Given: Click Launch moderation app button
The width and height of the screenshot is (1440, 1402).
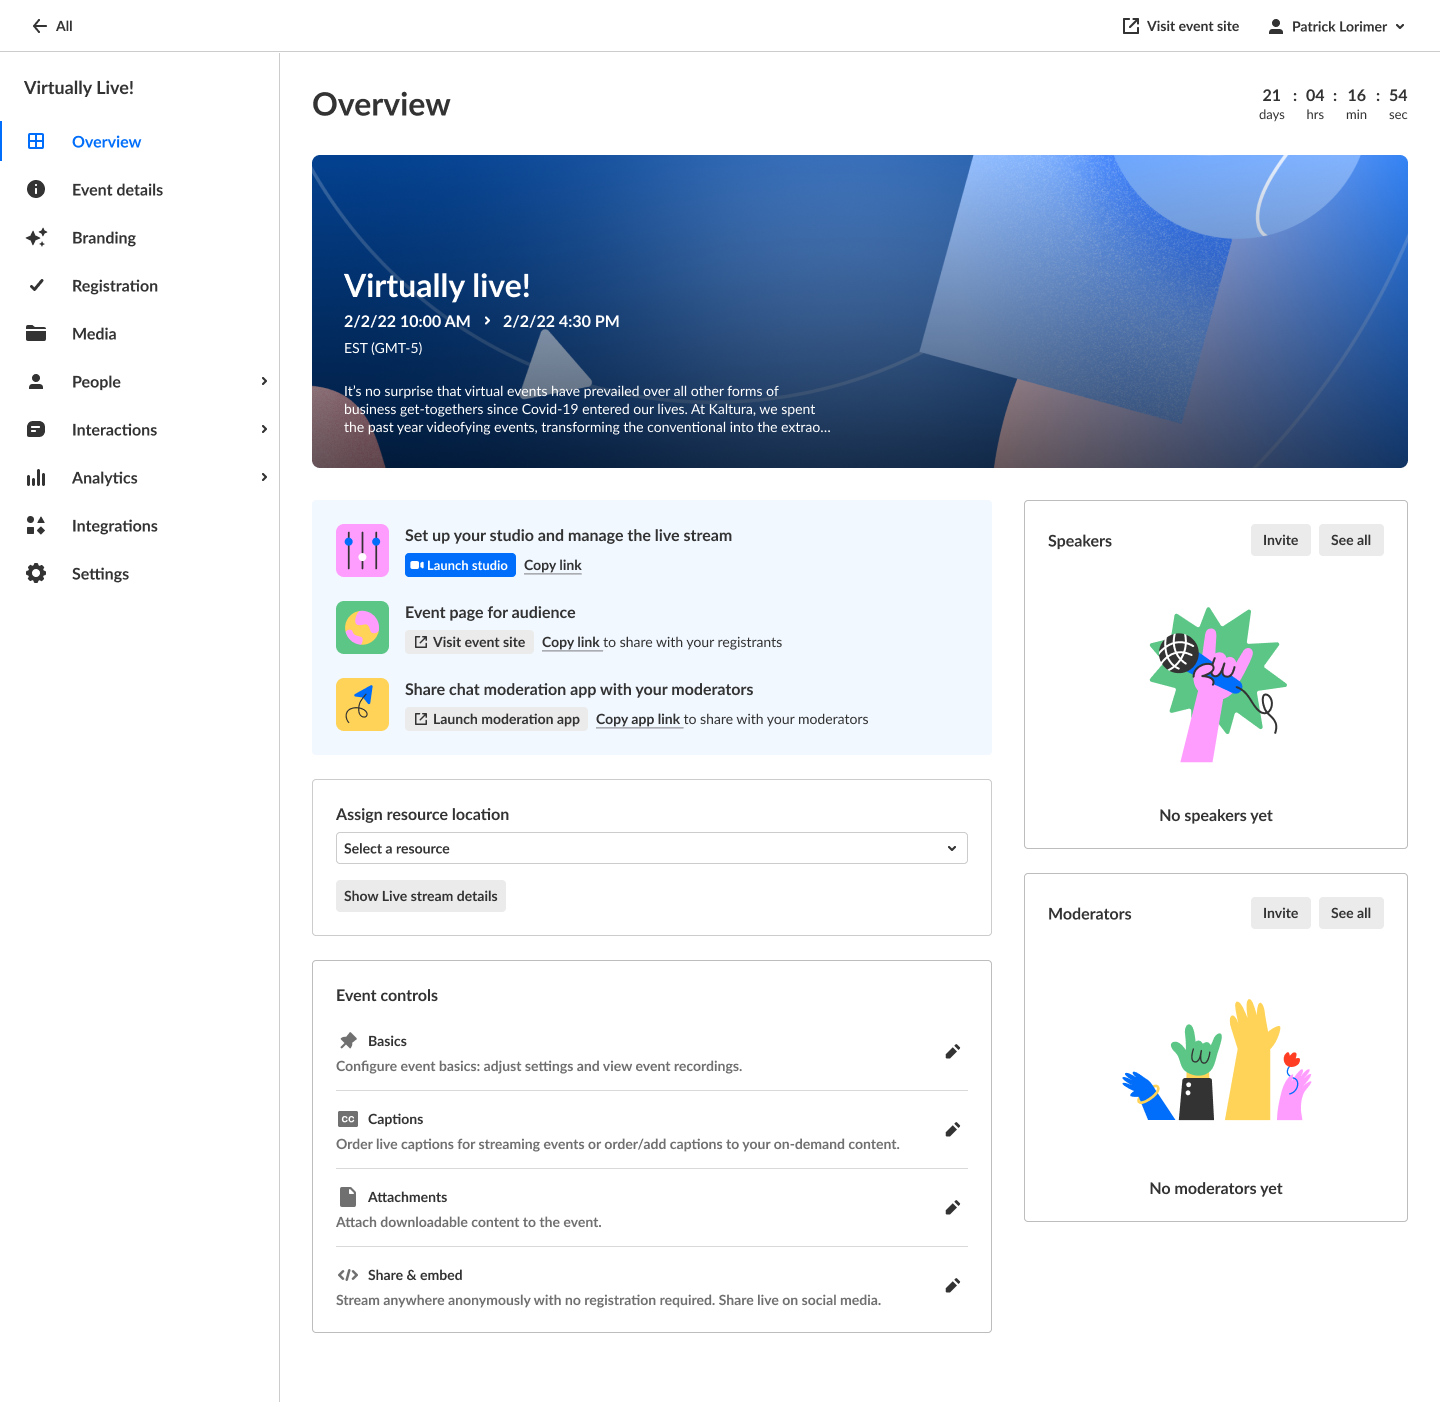Looking at the screenshot, I should click(496, 719).
